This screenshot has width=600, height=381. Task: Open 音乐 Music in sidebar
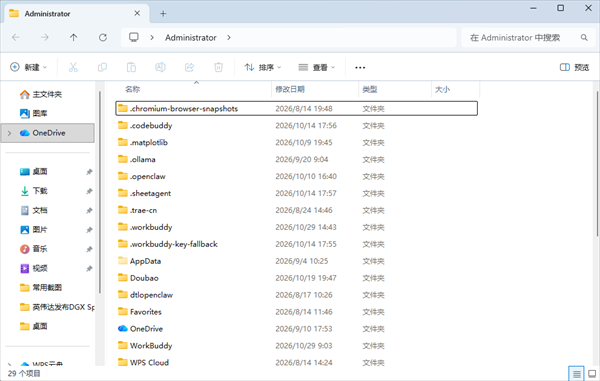tap(34, 249)
